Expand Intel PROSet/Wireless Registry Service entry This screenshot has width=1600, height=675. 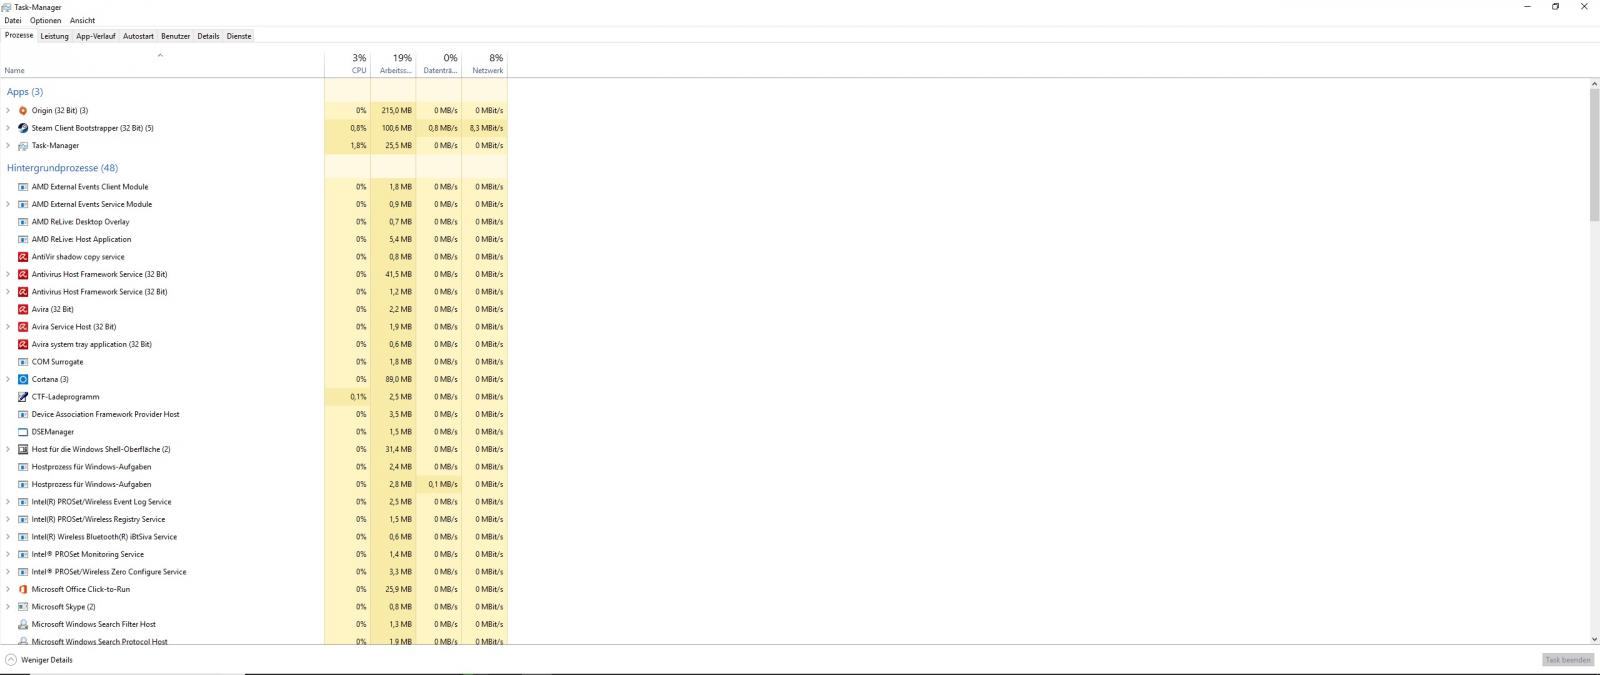tap(8, 519)
